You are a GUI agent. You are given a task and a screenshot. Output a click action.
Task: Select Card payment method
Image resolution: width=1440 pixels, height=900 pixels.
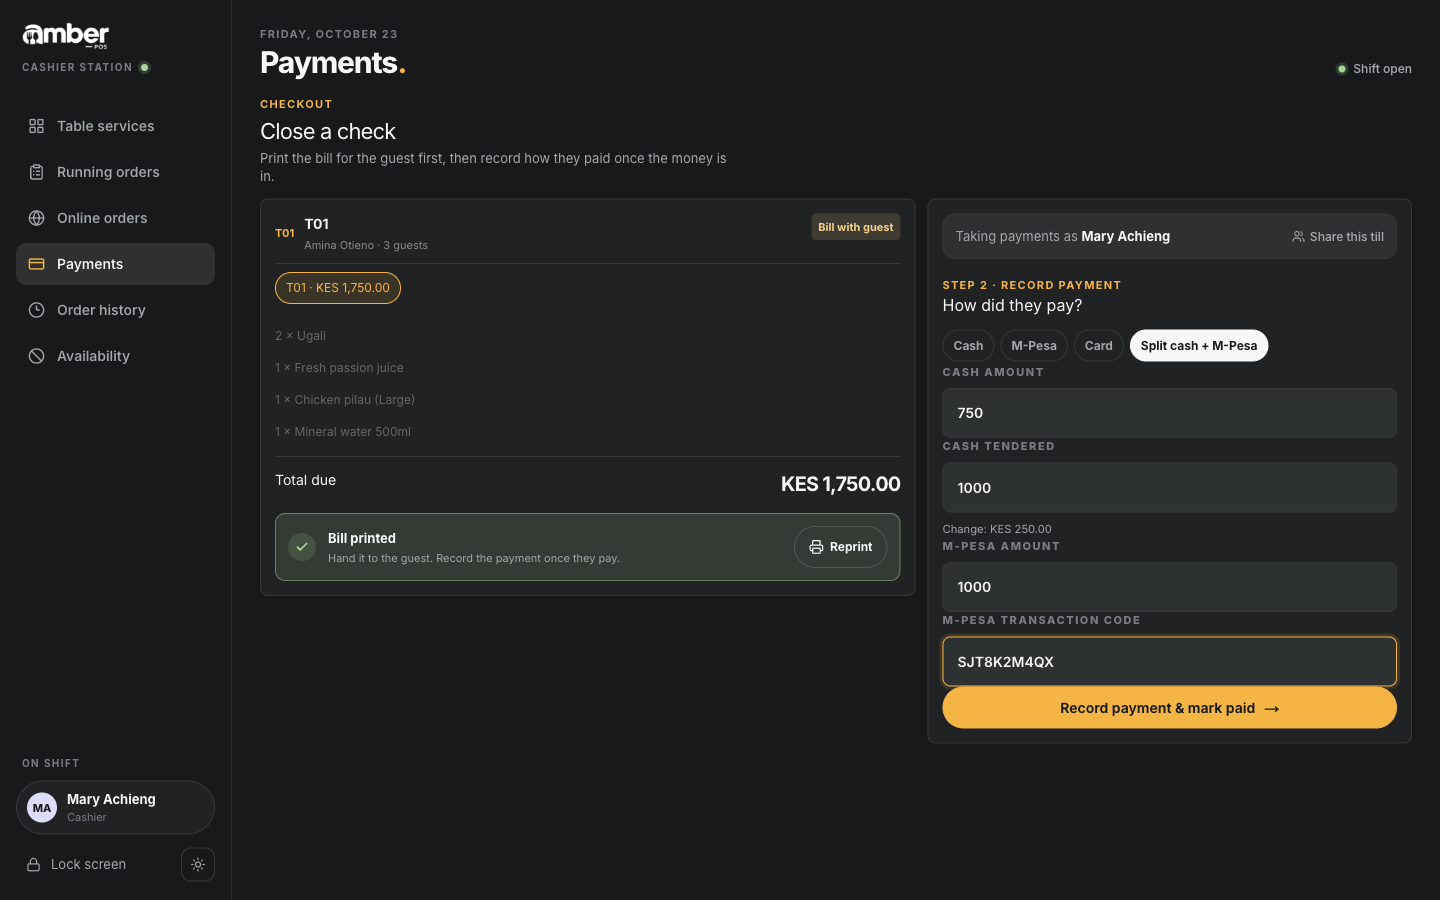[x=1098, y=346]
